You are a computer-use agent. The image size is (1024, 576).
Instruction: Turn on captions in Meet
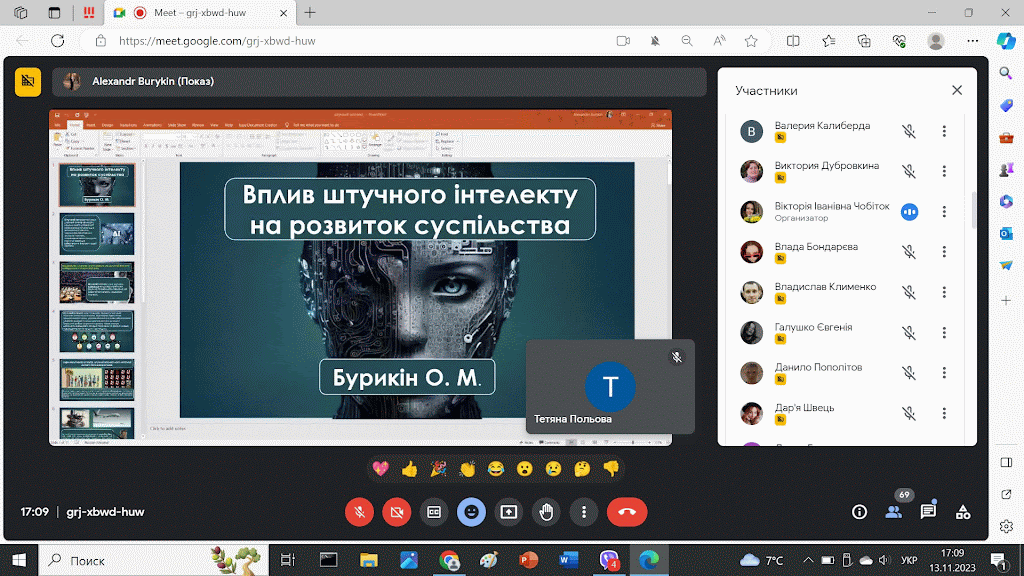coord(434,511)
